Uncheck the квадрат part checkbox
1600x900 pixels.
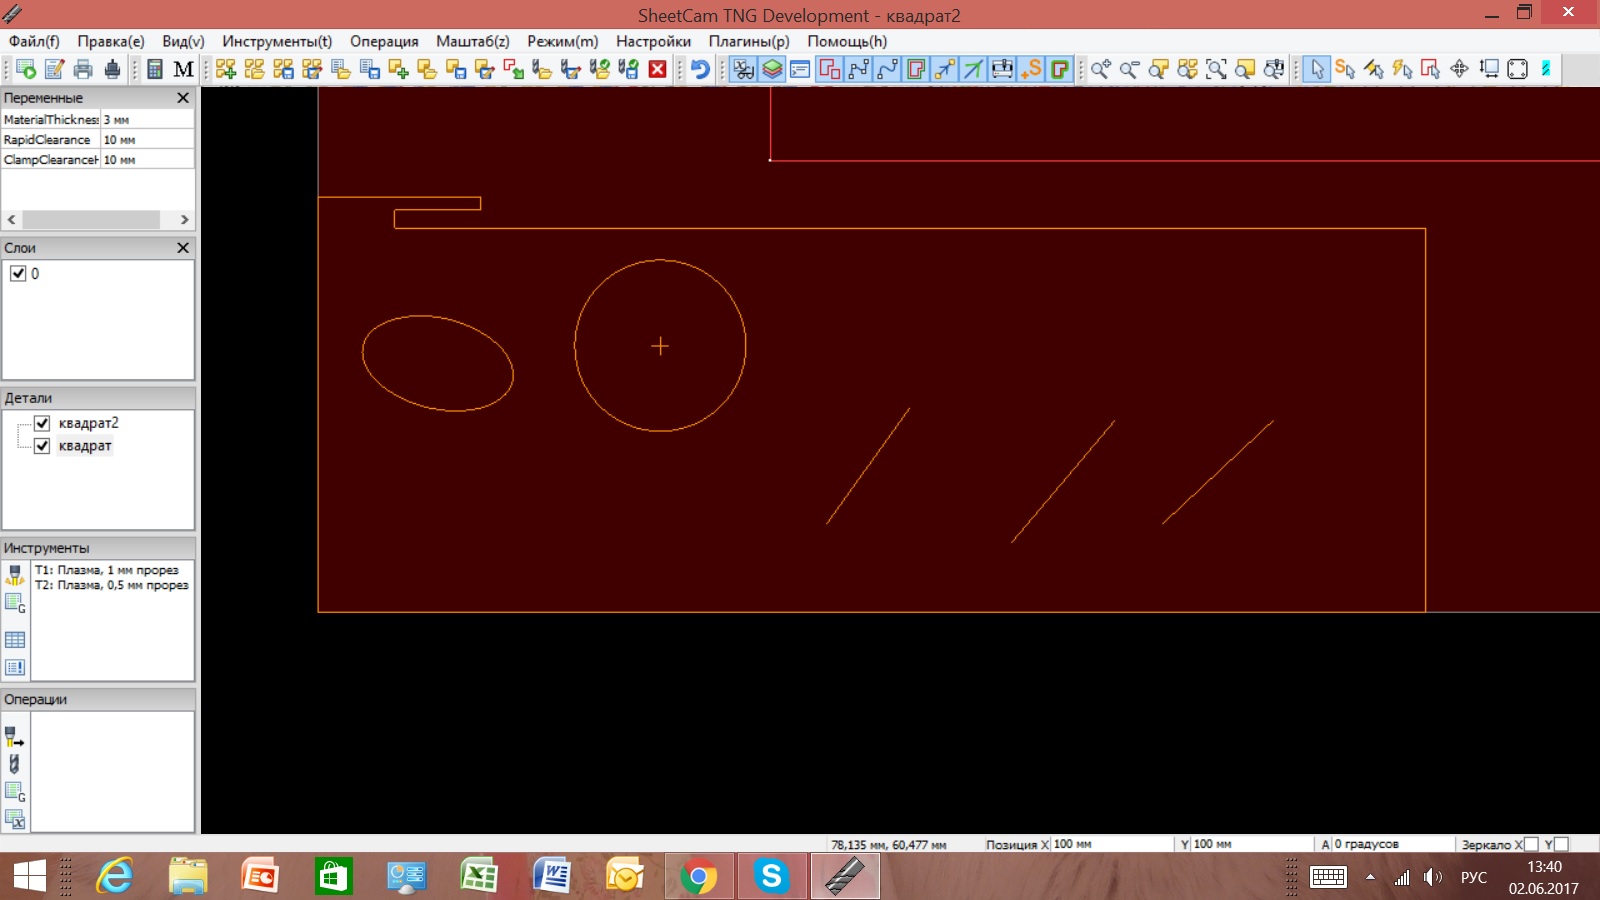(42, 446)
